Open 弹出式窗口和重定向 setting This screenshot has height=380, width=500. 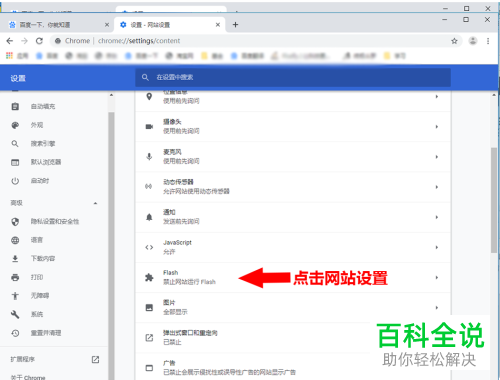tap(293, 338)
